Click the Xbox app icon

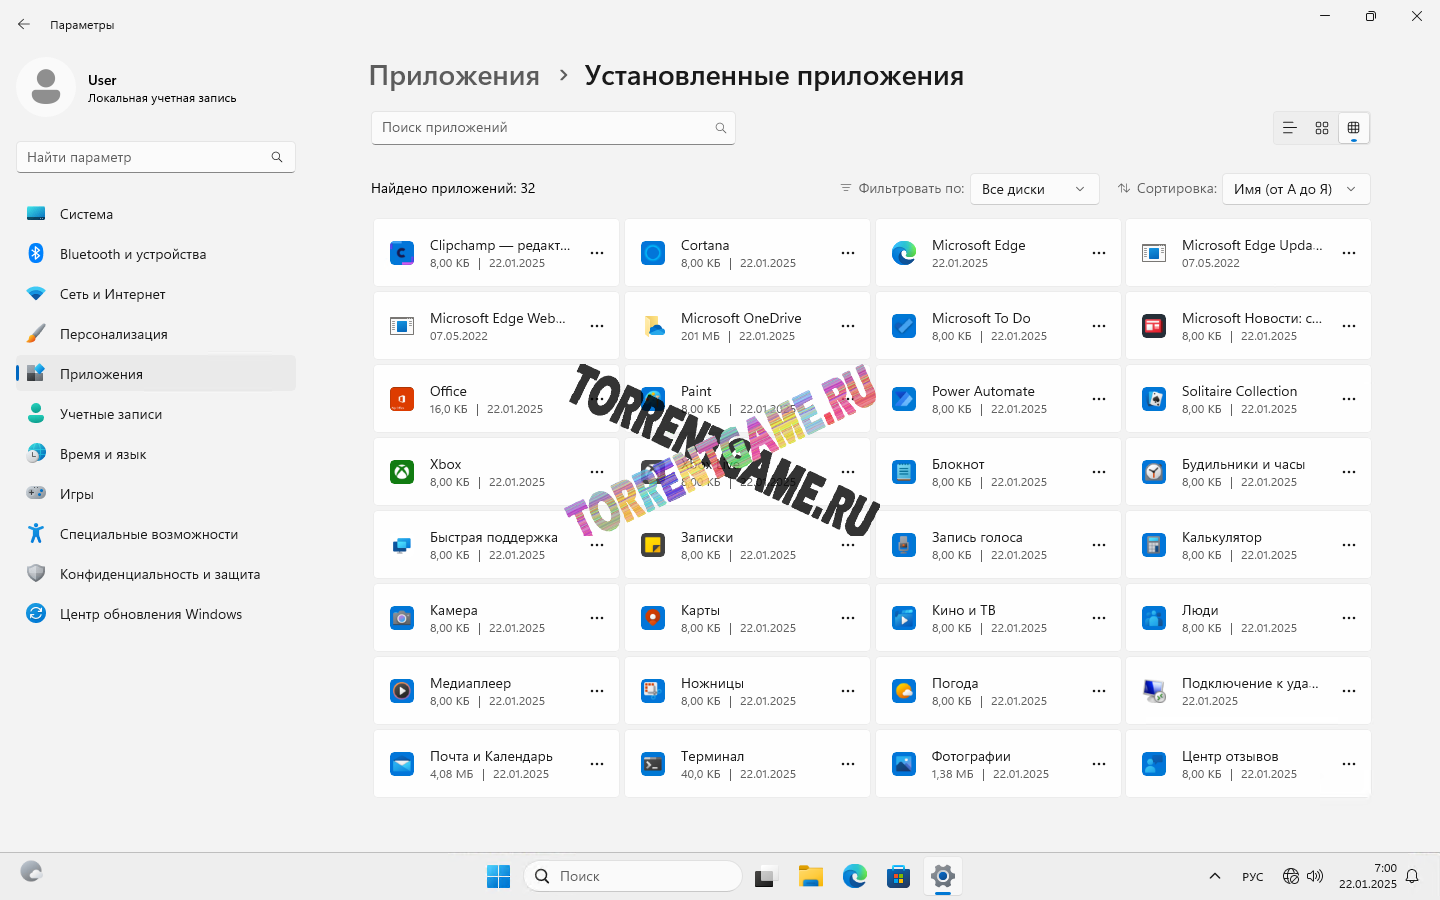(x=402, y=472)
